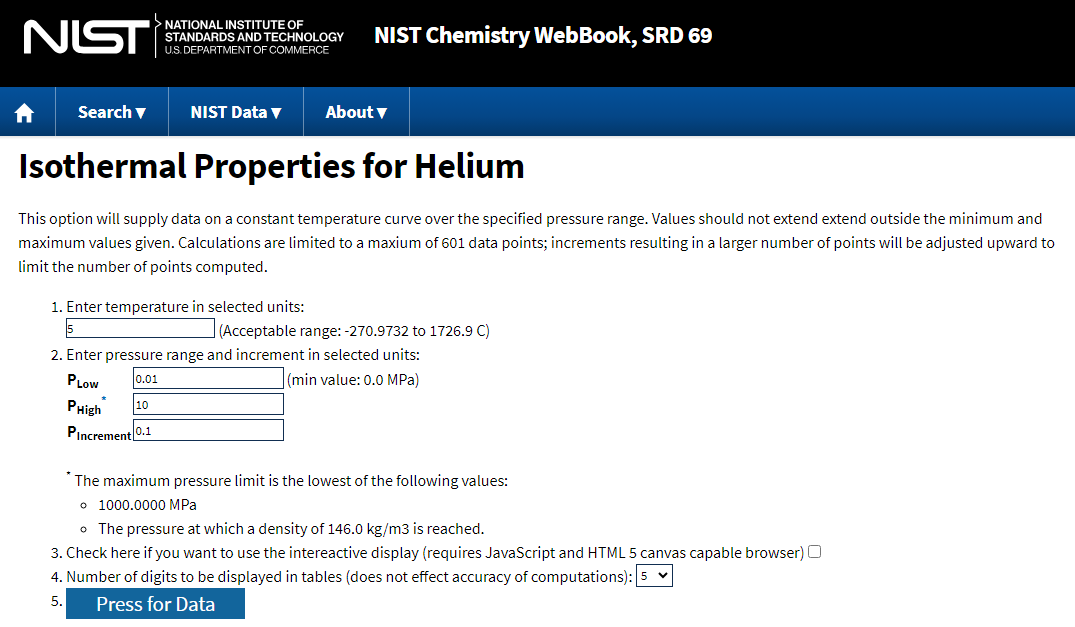
Task: Open the About menu
Action: coord(356,112)
